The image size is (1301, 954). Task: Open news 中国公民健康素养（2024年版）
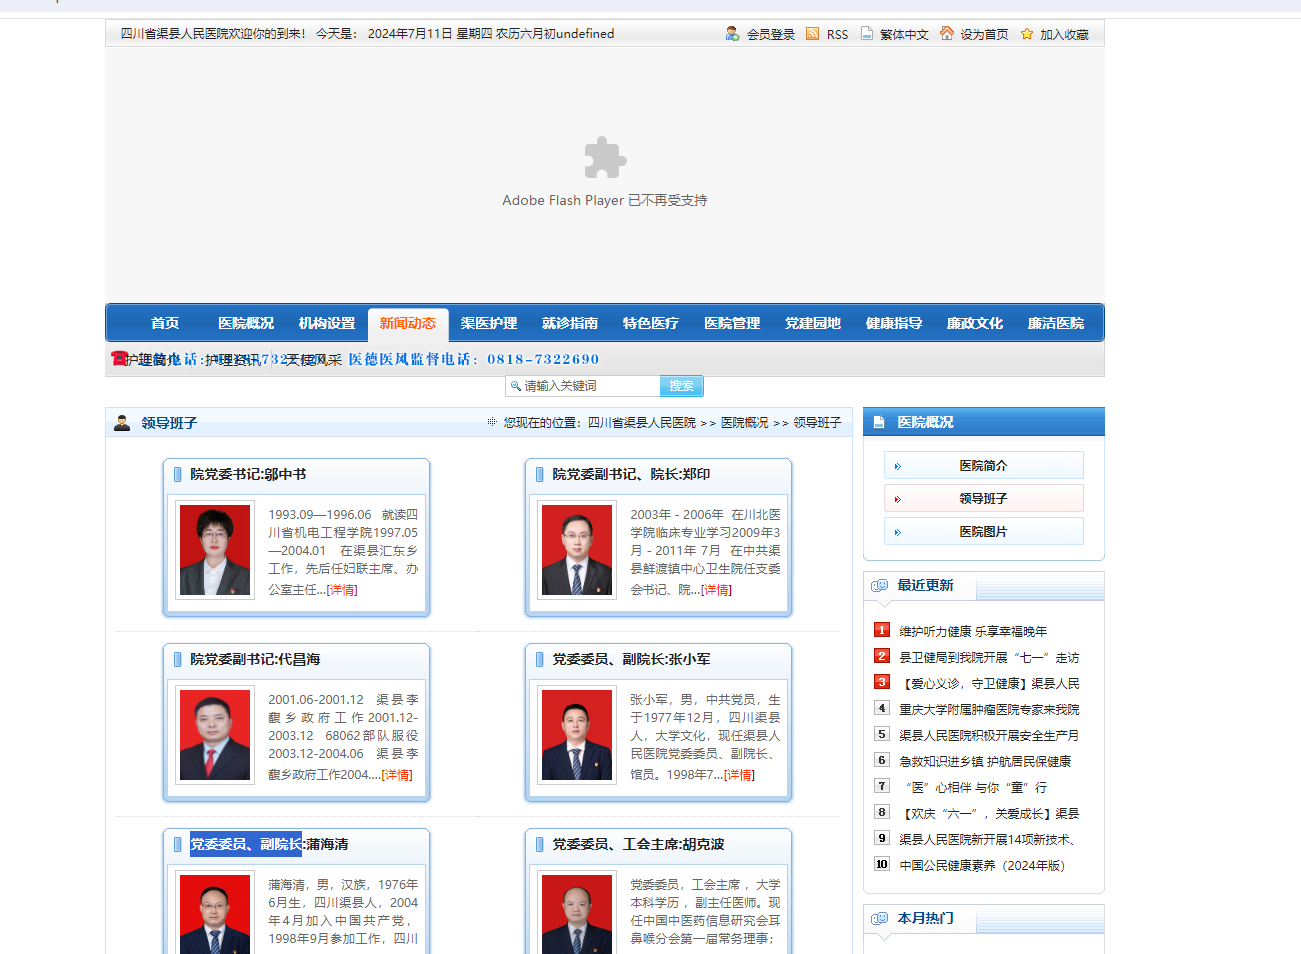point(982,866)
